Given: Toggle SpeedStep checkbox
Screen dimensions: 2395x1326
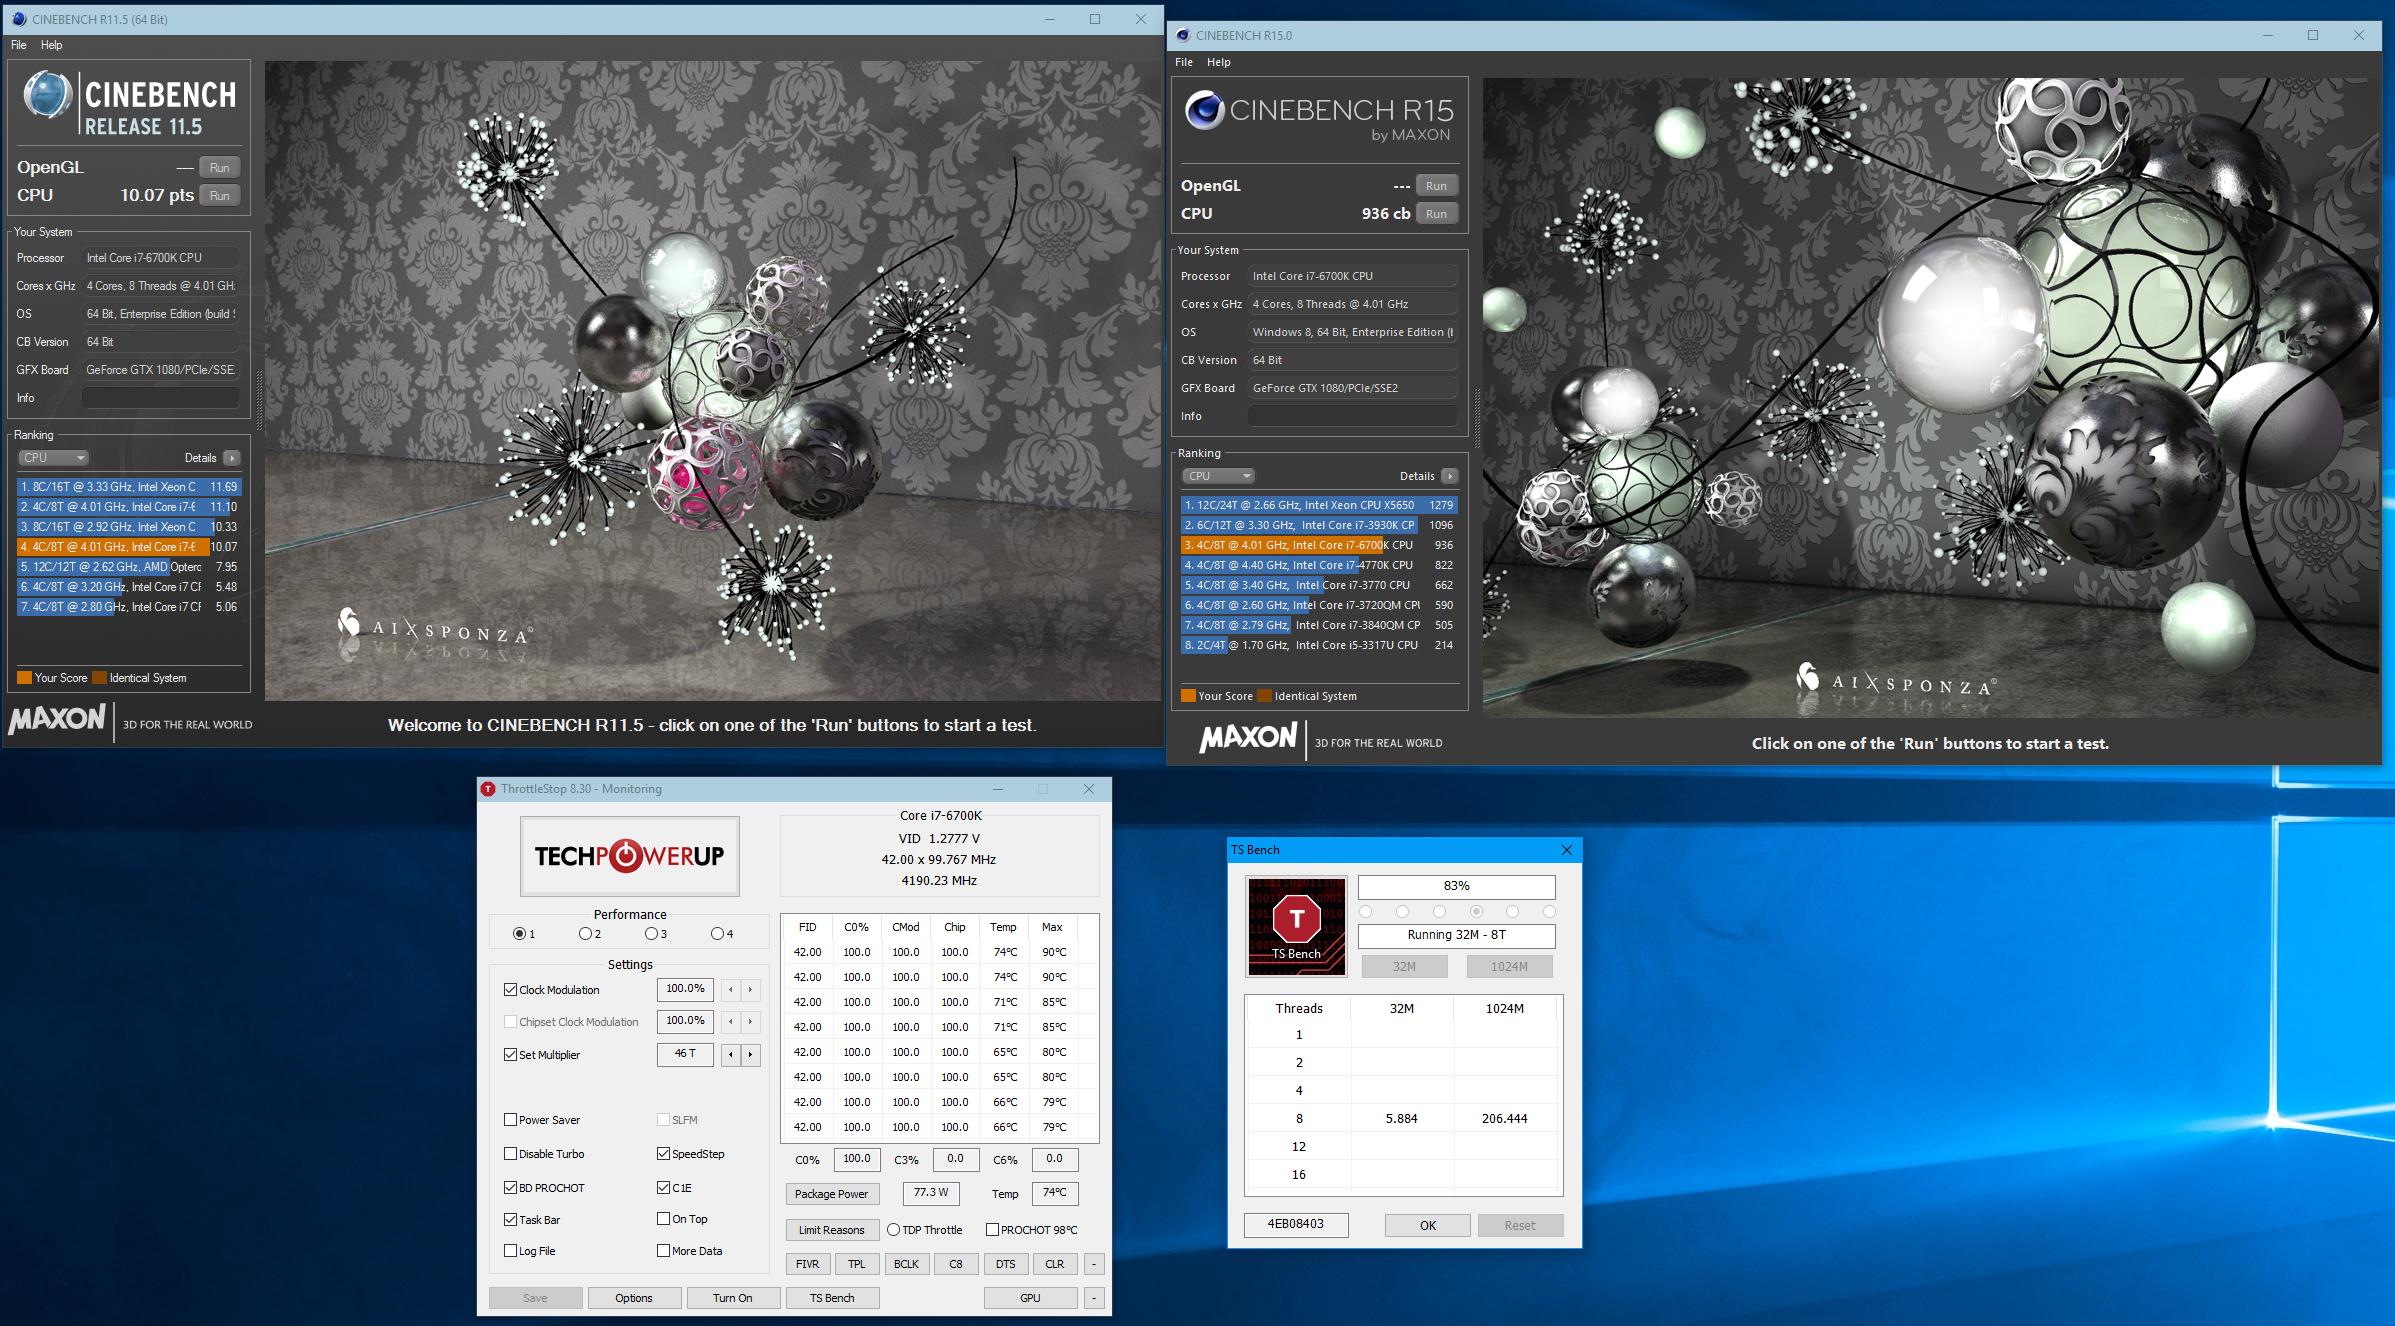Looking at the screenshot, I should click(663, 1154).
